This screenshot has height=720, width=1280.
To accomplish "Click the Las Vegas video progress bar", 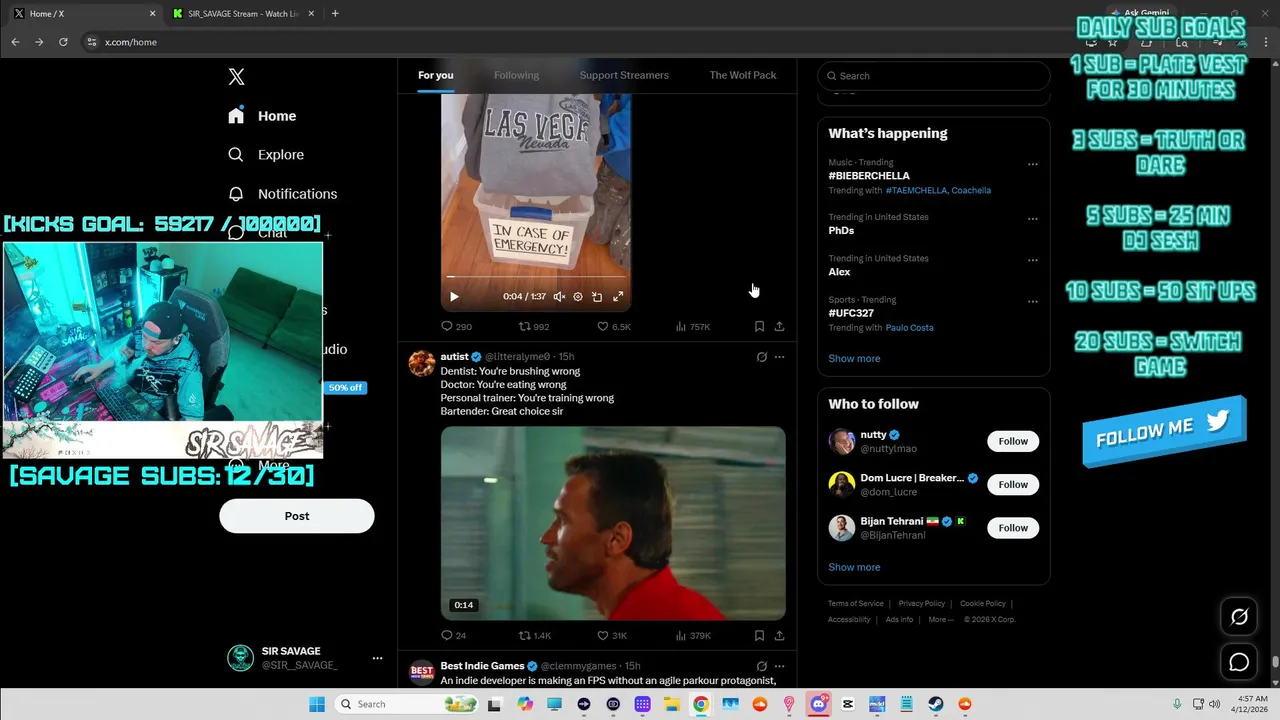I will 536,277.
